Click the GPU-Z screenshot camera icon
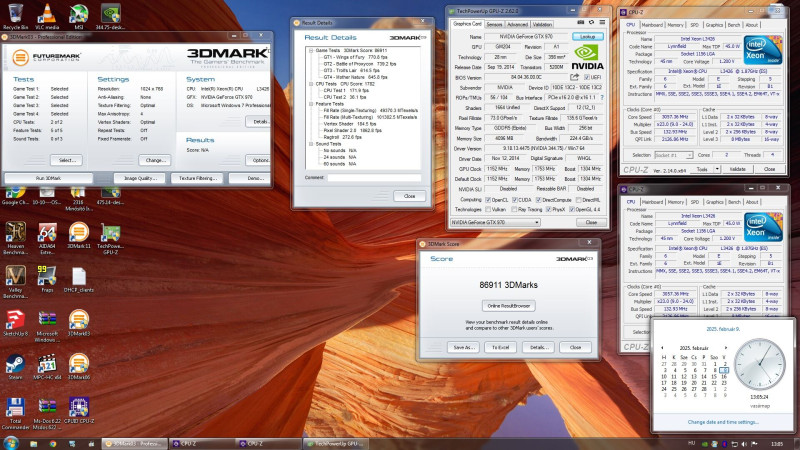 click(x=581, y=23)
